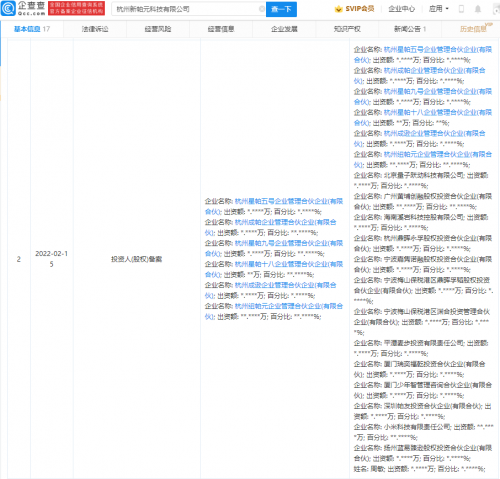Open the 经营风险 tab

tap(158, 29)
